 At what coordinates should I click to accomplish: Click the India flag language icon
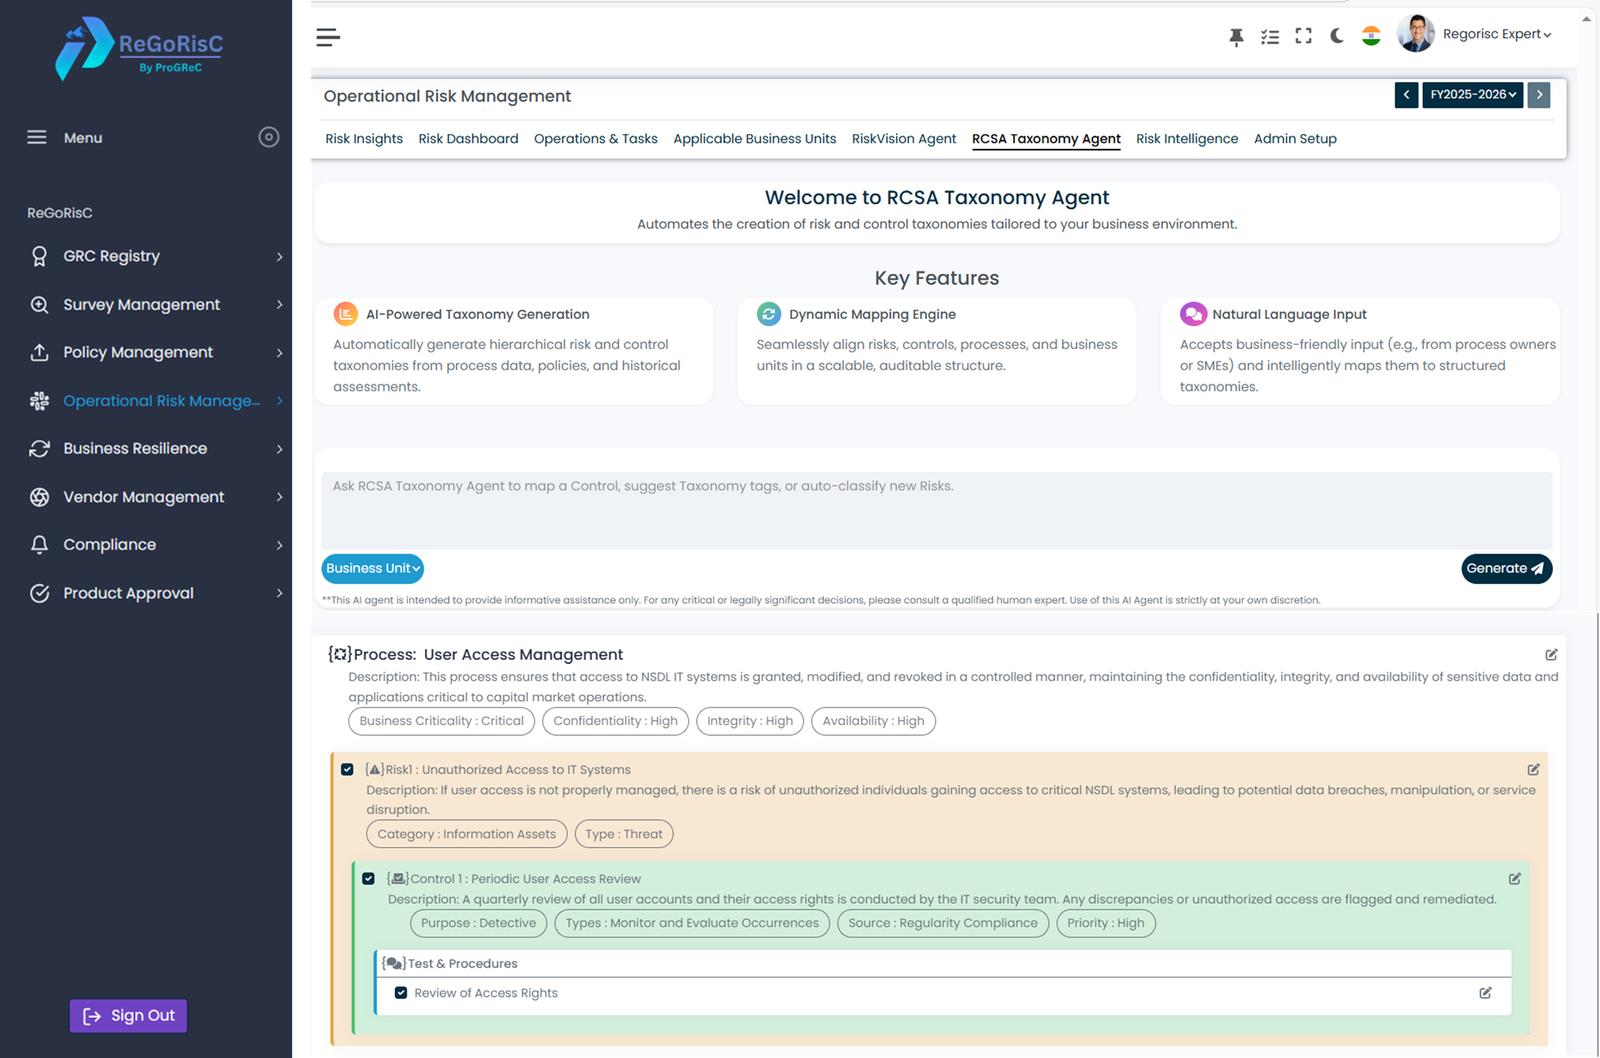point(1371,36)
